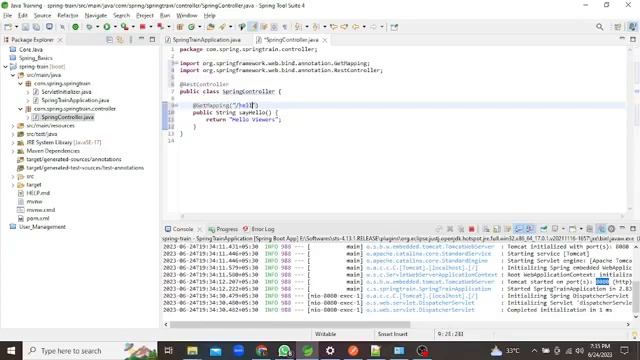Select the Java perspective icon at top right
The width and height of the screenshot is (640, 360).
point(632,27)
